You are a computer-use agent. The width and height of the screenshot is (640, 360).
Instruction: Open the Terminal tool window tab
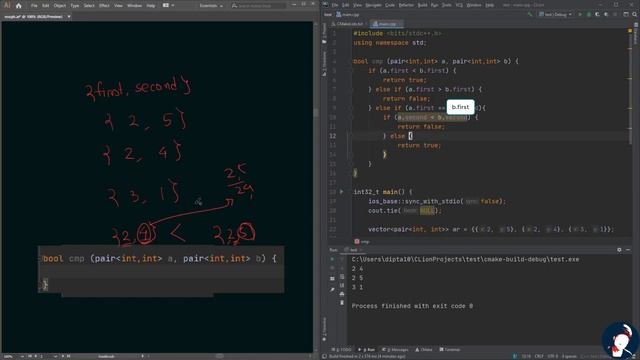click(x=449, y=350)
